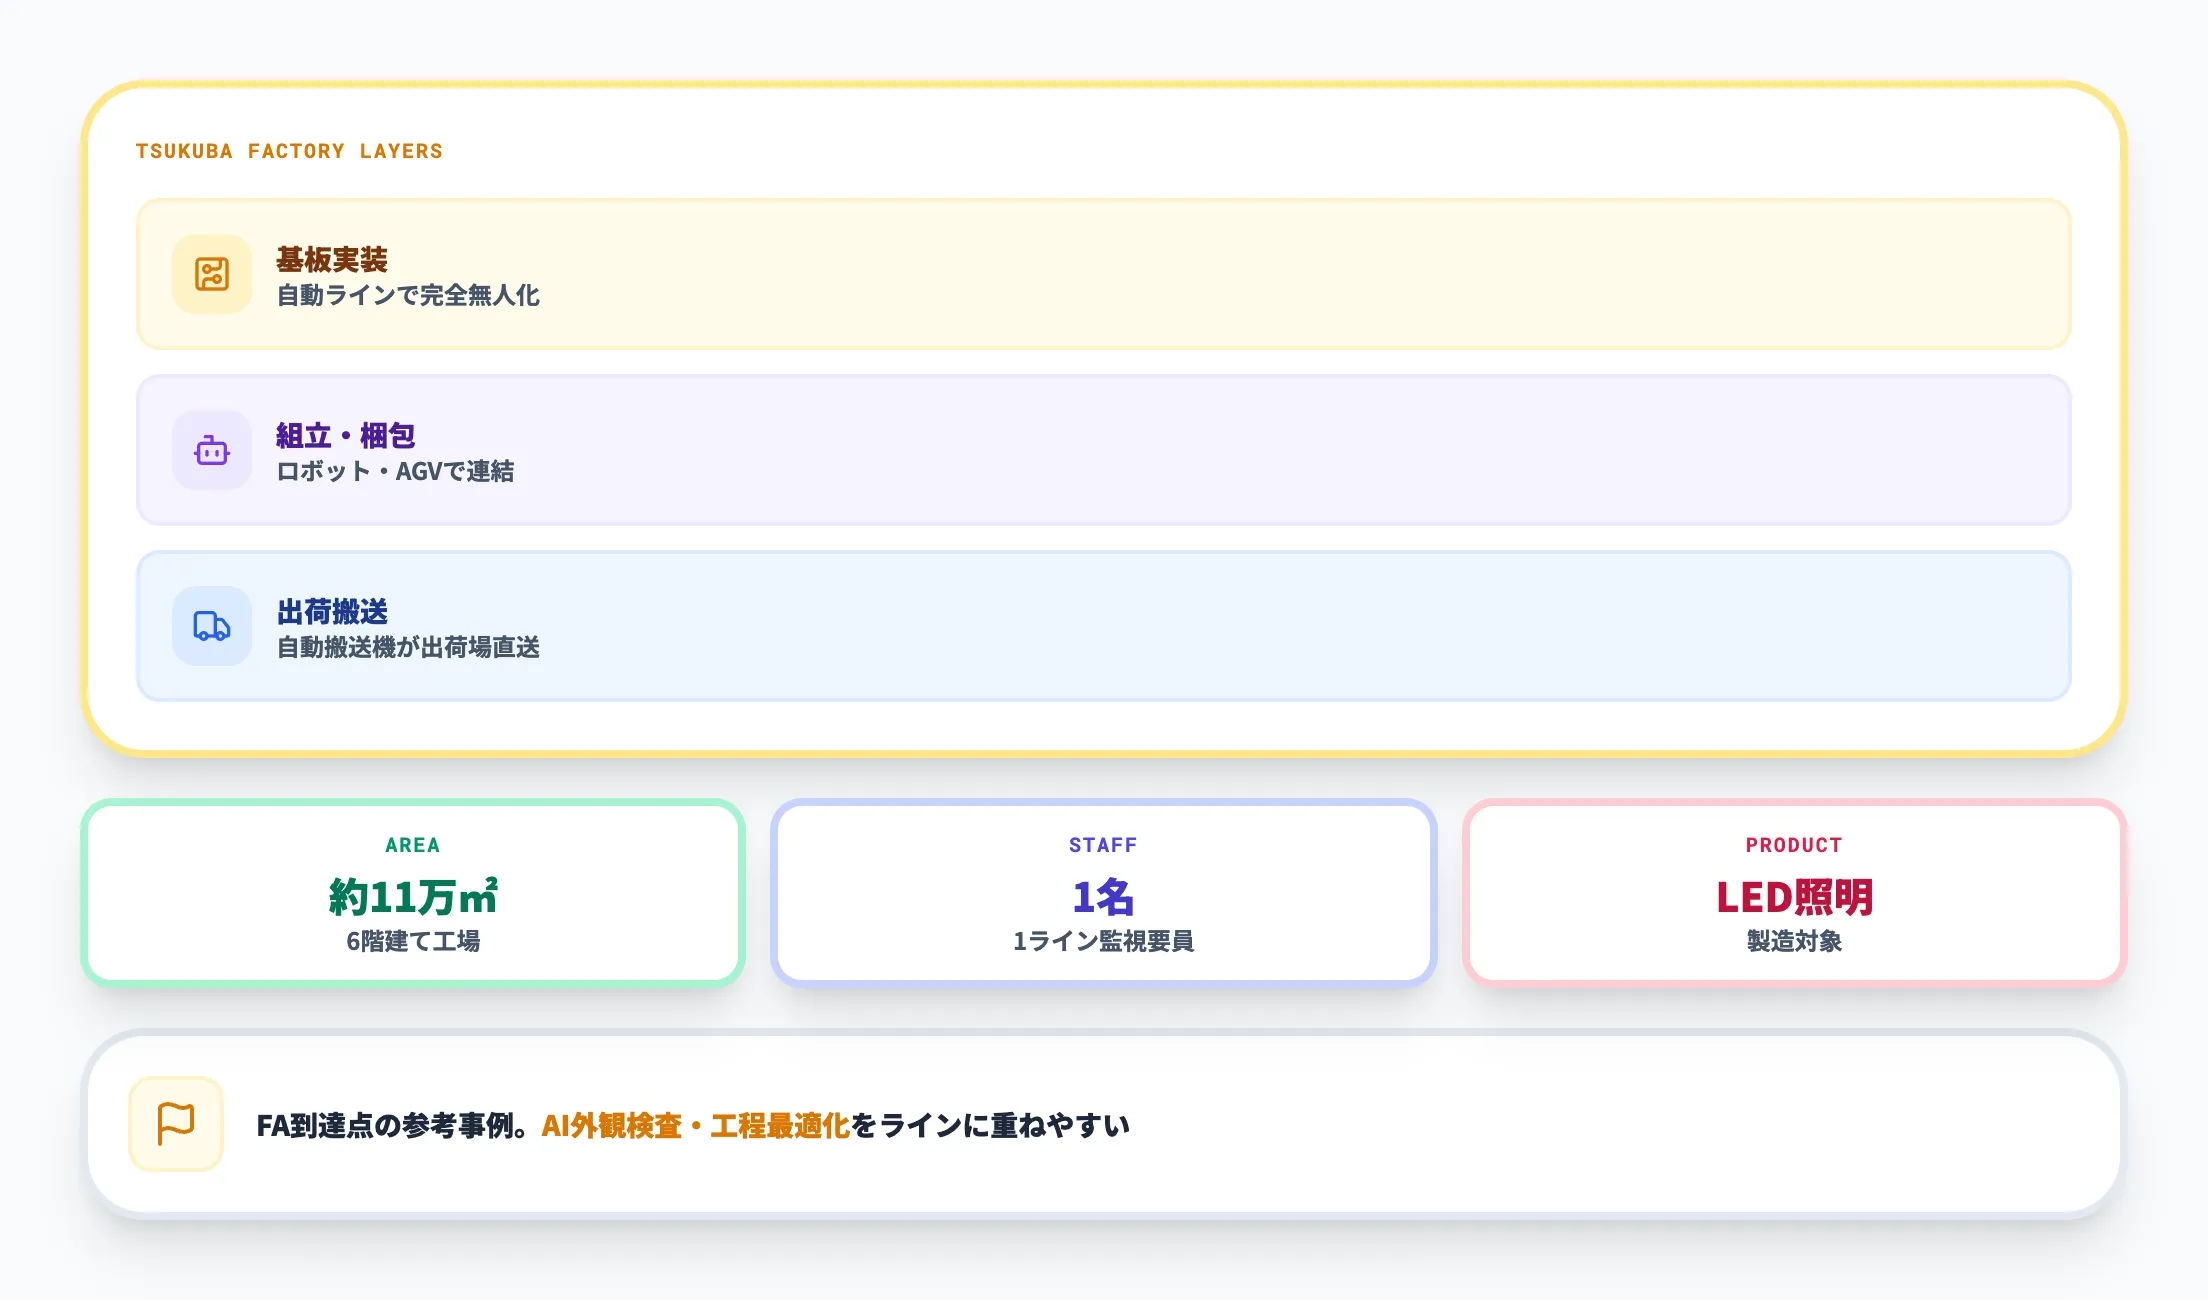Click the ロボット・AGVで連結 description
2208x1300 pixels.
coord(395,472)
